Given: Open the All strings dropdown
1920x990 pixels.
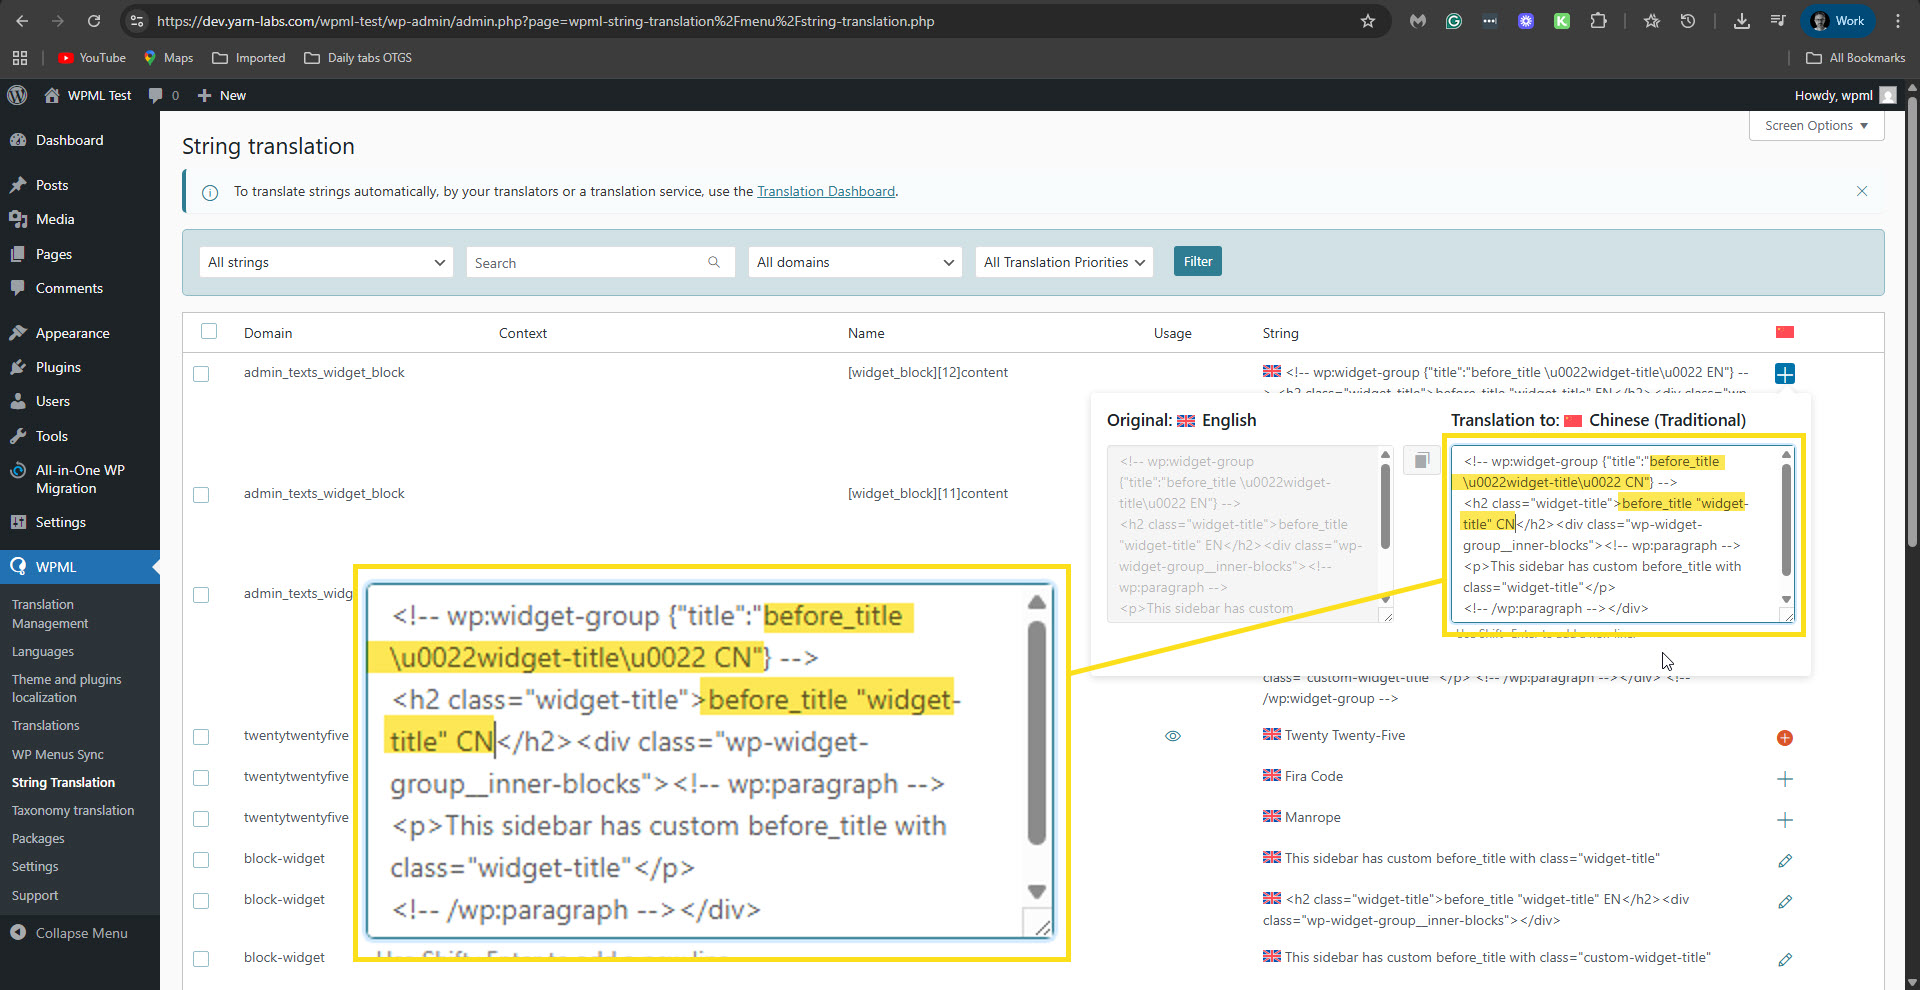Looking at the screenshot, I should tap(326, 262).
